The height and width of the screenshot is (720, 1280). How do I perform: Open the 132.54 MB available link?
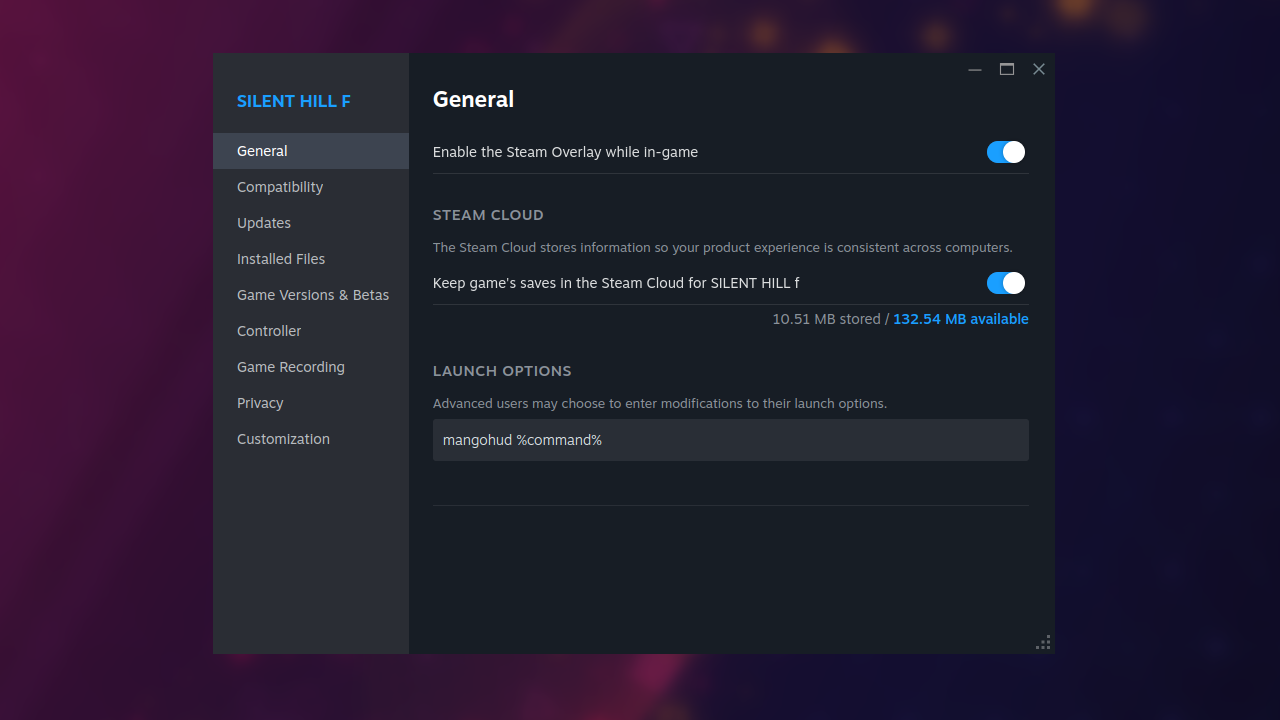coord(960,318)
